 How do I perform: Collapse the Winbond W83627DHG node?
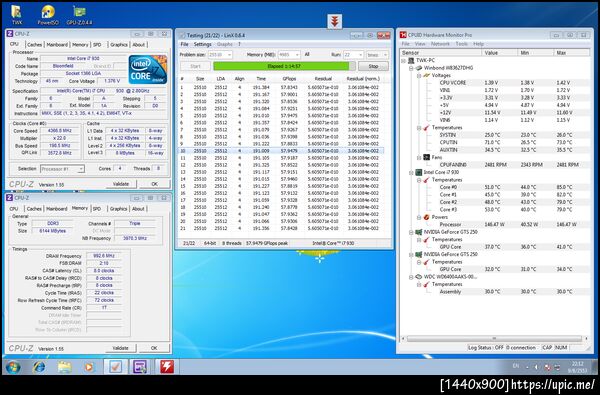tap(411, 68)
